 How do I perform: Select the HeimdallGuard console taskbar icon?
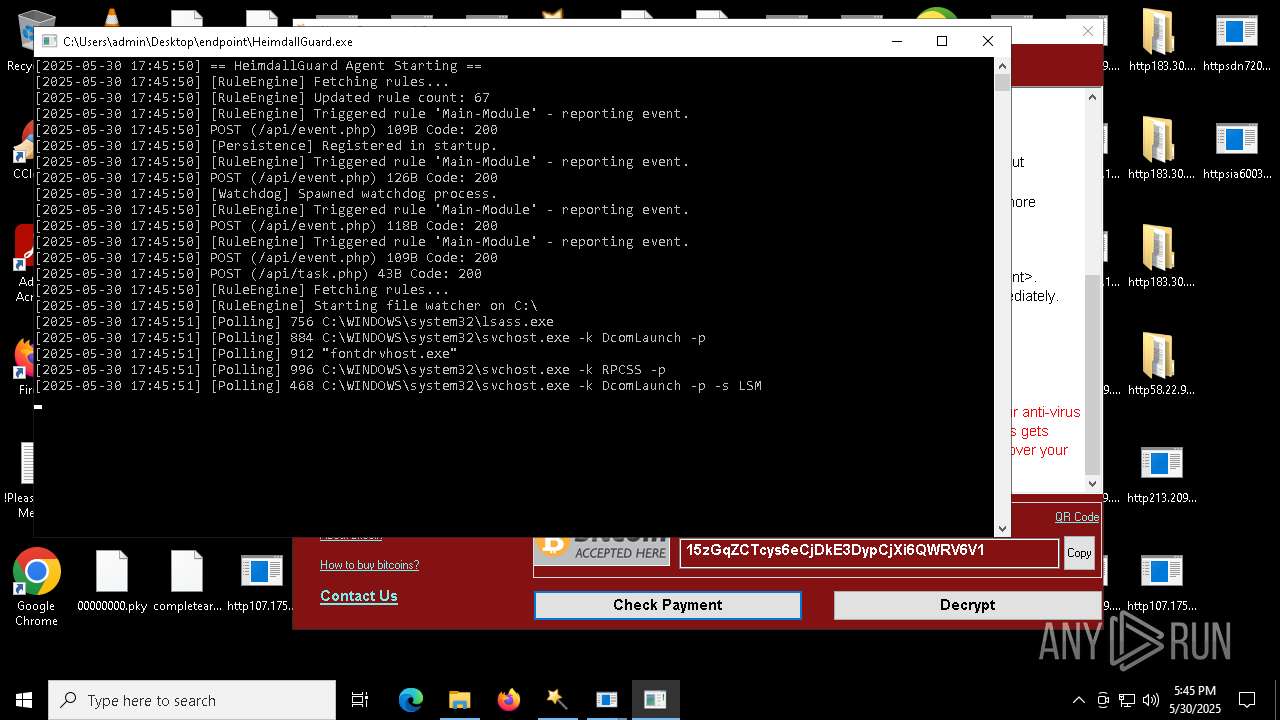pos(655,700)
